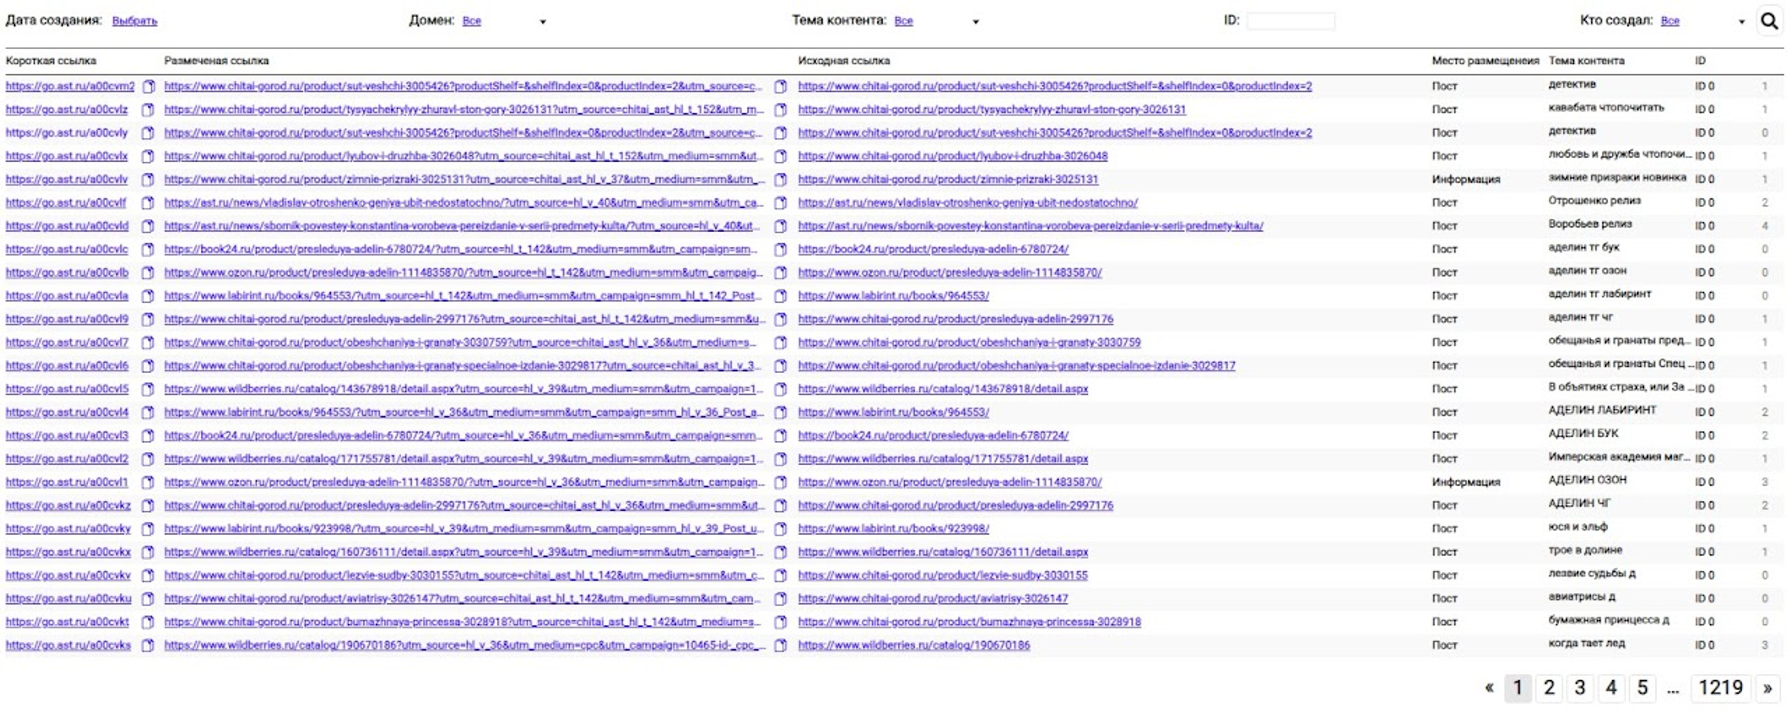Viewport: 1789px width, 712px height.
Task: Copy tagged link of wildberries 190670186 row
Action: (x=781, y=646)
